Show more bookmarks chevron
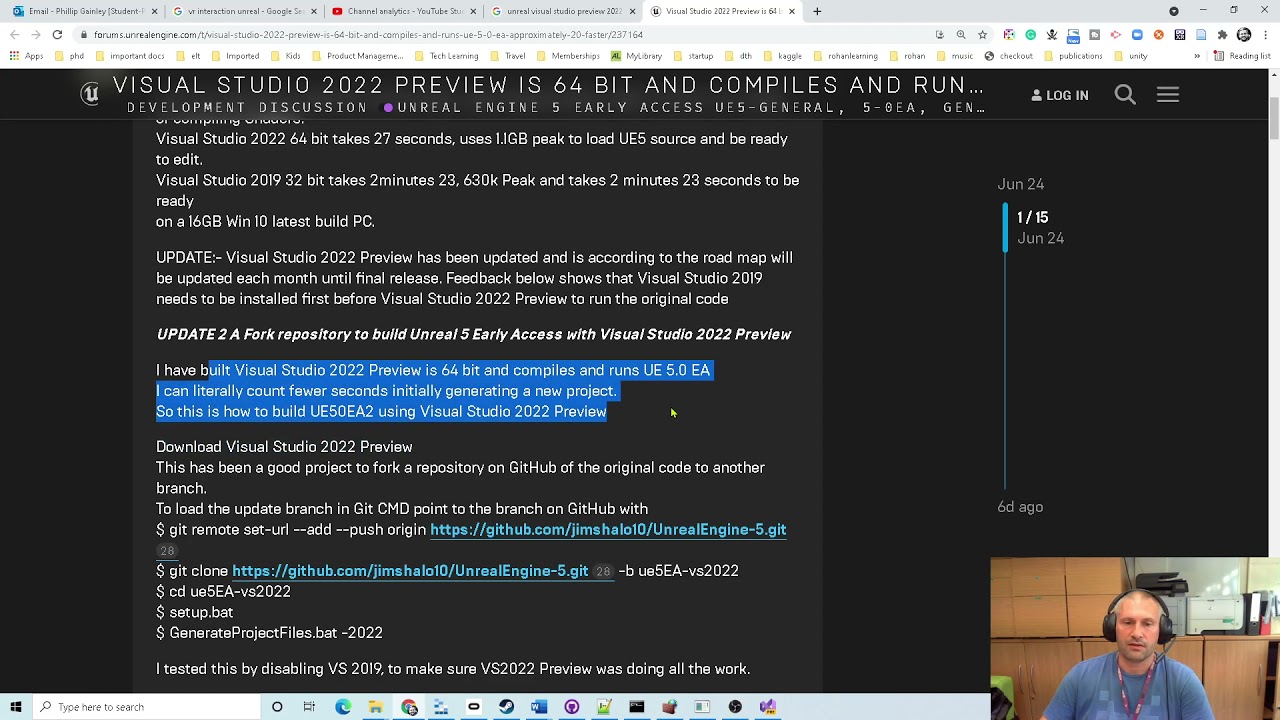Viewport: 1280px width, 720px height. [1197, 56]
